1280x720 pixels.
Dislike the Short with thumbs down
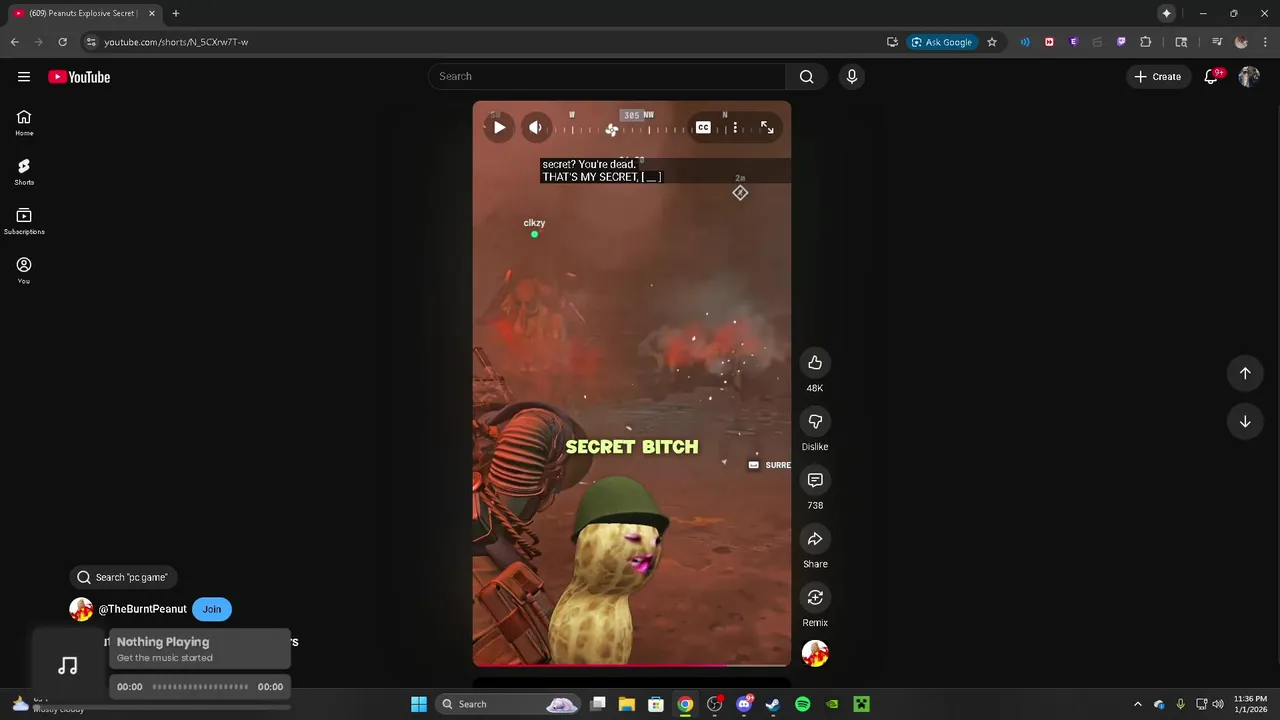tap(815, 422)
